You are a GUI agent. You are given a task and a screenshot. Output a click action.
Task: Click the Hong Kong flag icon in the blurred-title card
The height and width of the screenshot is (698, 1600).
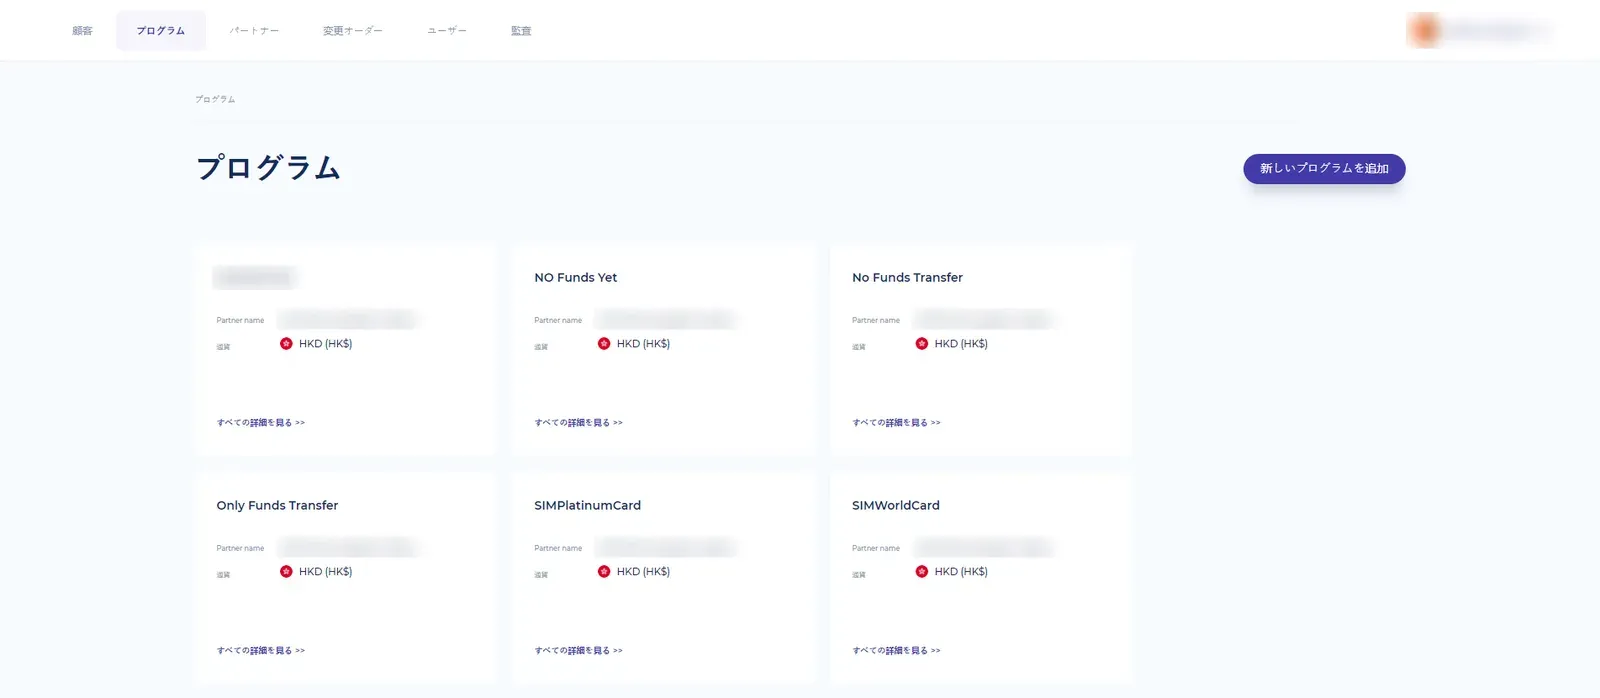pos(286,344)
